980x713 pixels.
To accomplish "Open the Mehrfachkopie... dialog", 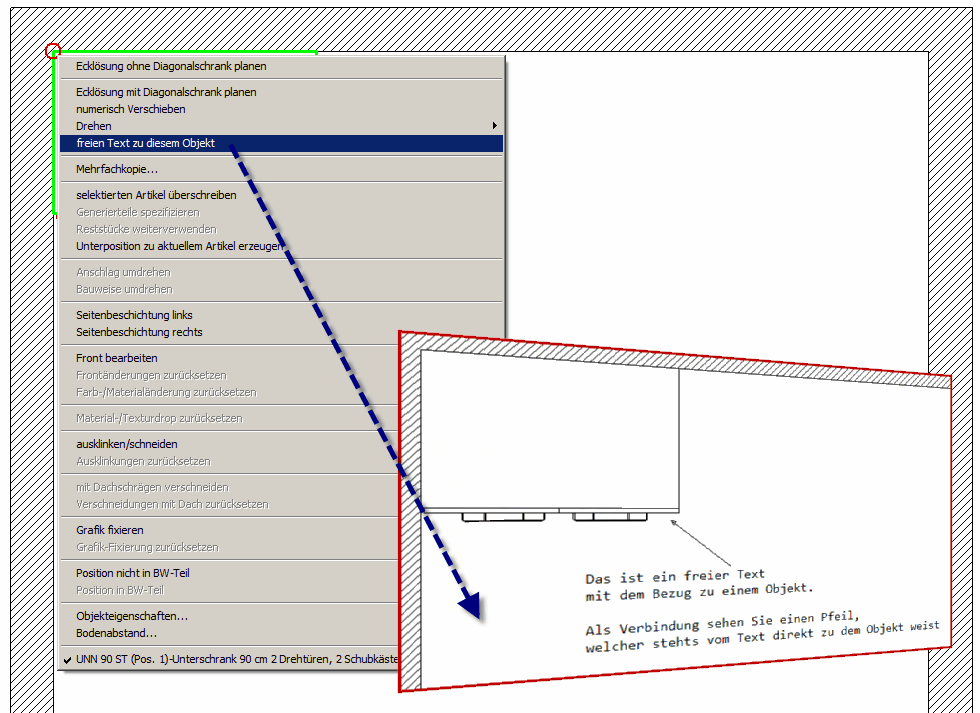I will click(116, 169).
